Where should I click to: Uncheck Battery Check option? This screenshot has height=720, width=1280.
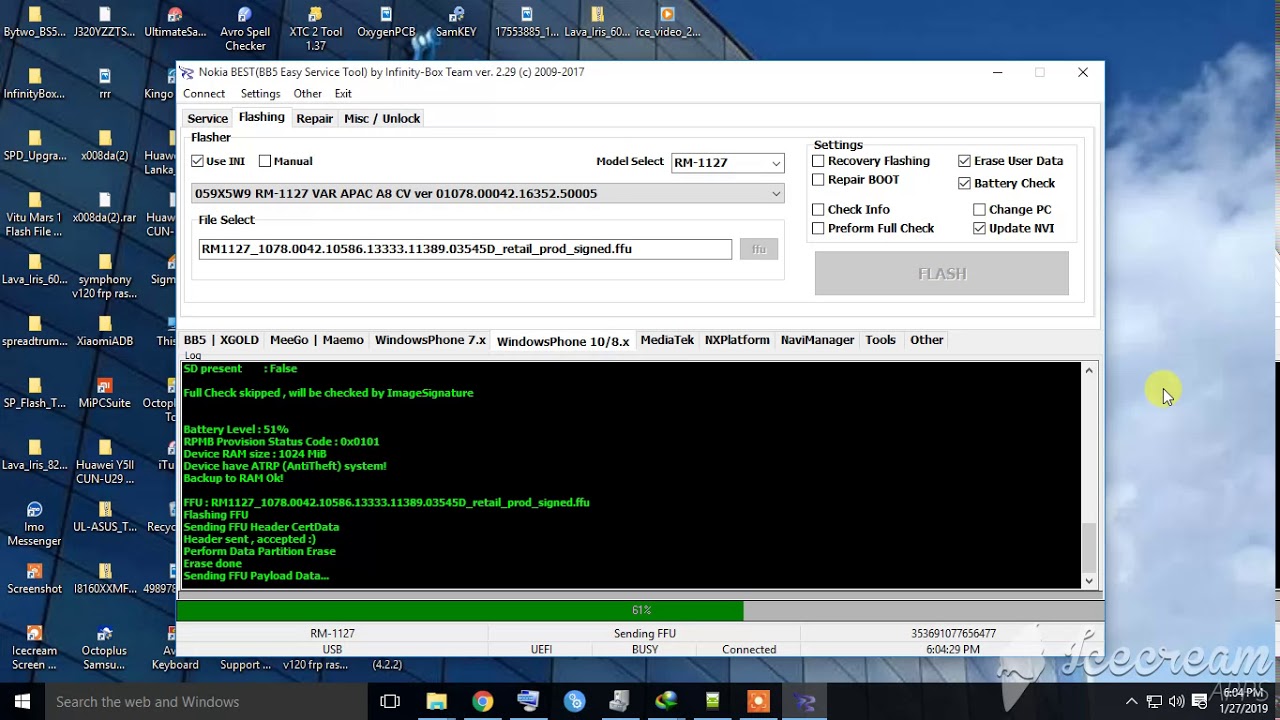coord(964,183)
